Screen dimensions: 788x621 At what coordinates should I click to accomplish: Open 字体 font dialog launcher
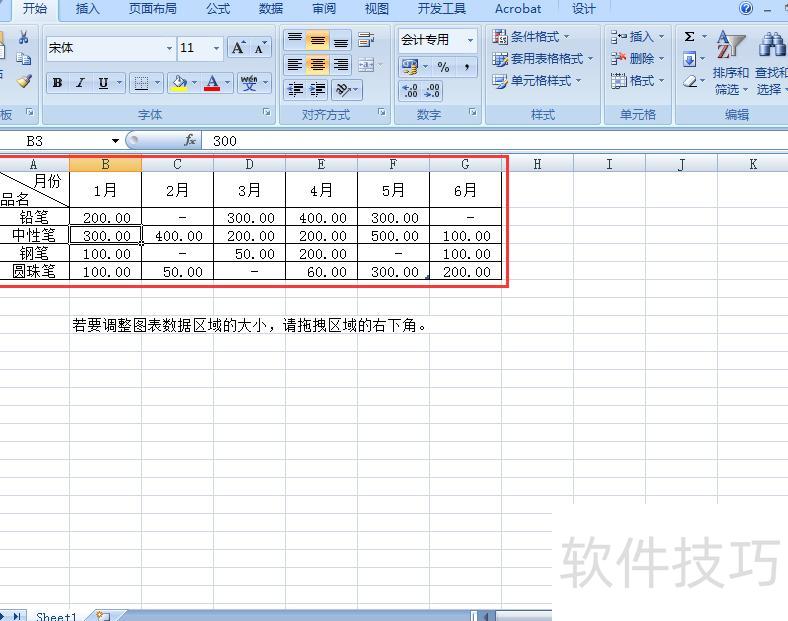(x=267, y=113)
